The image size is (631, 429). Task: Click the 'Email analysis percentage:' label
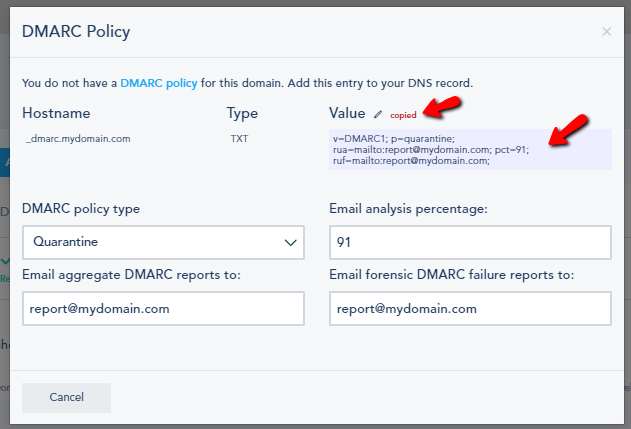[x=407, y=209]
